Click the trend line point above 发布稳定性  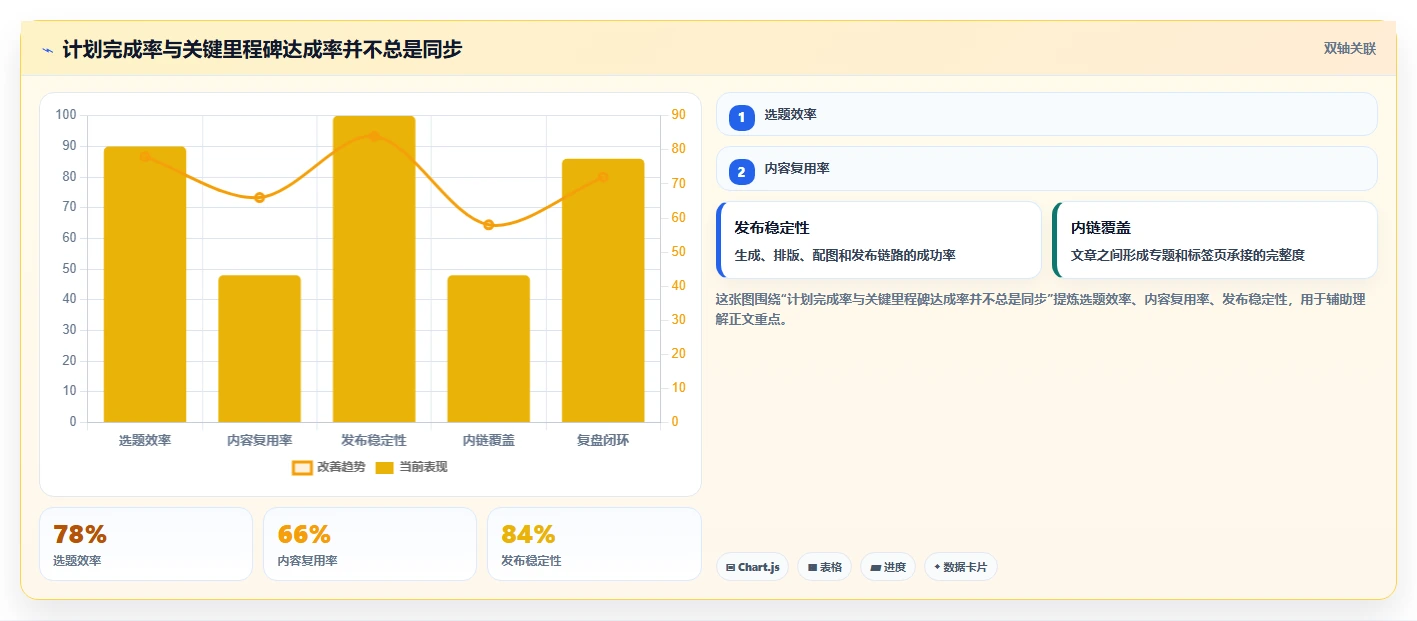(x=374, y=136)
